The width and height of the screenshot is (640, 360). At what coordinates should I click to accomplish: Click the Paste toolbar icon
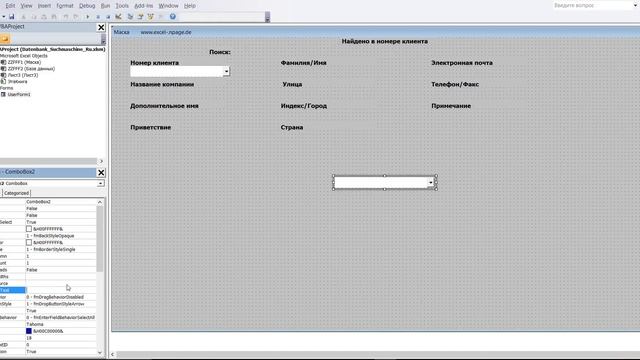coord(44,17)
